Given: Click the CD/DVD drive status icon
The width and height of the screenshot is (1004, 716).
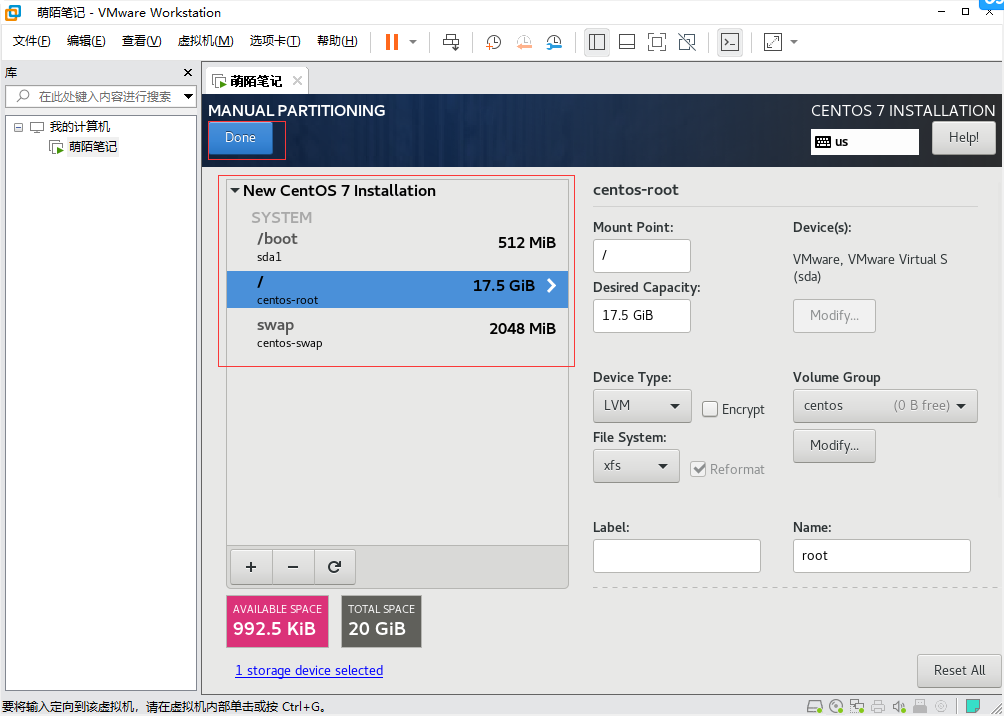Looking at the screenshot, I should point(836,706).
